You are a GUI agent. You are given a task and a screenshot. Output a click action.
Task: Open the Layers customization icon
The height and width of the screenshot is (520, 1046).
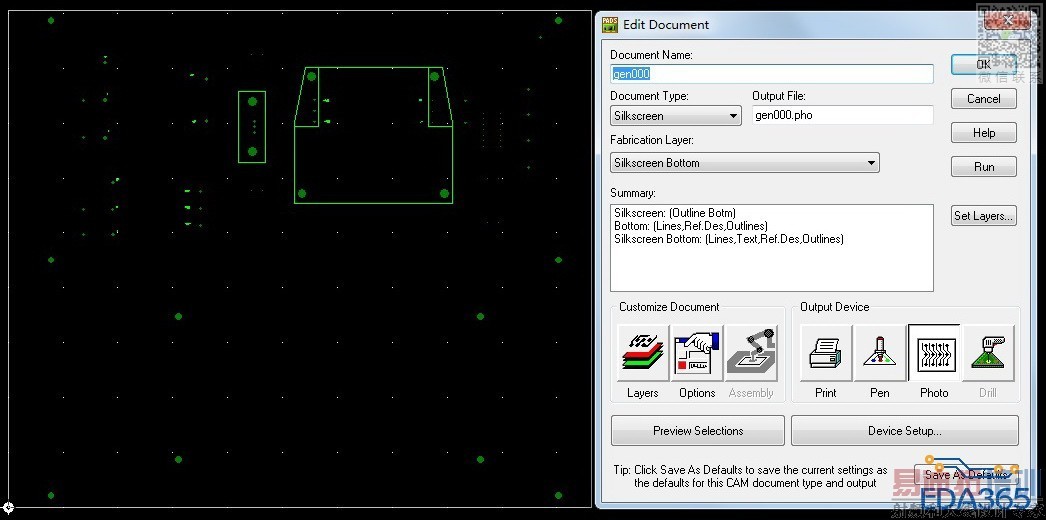[643, 353]
